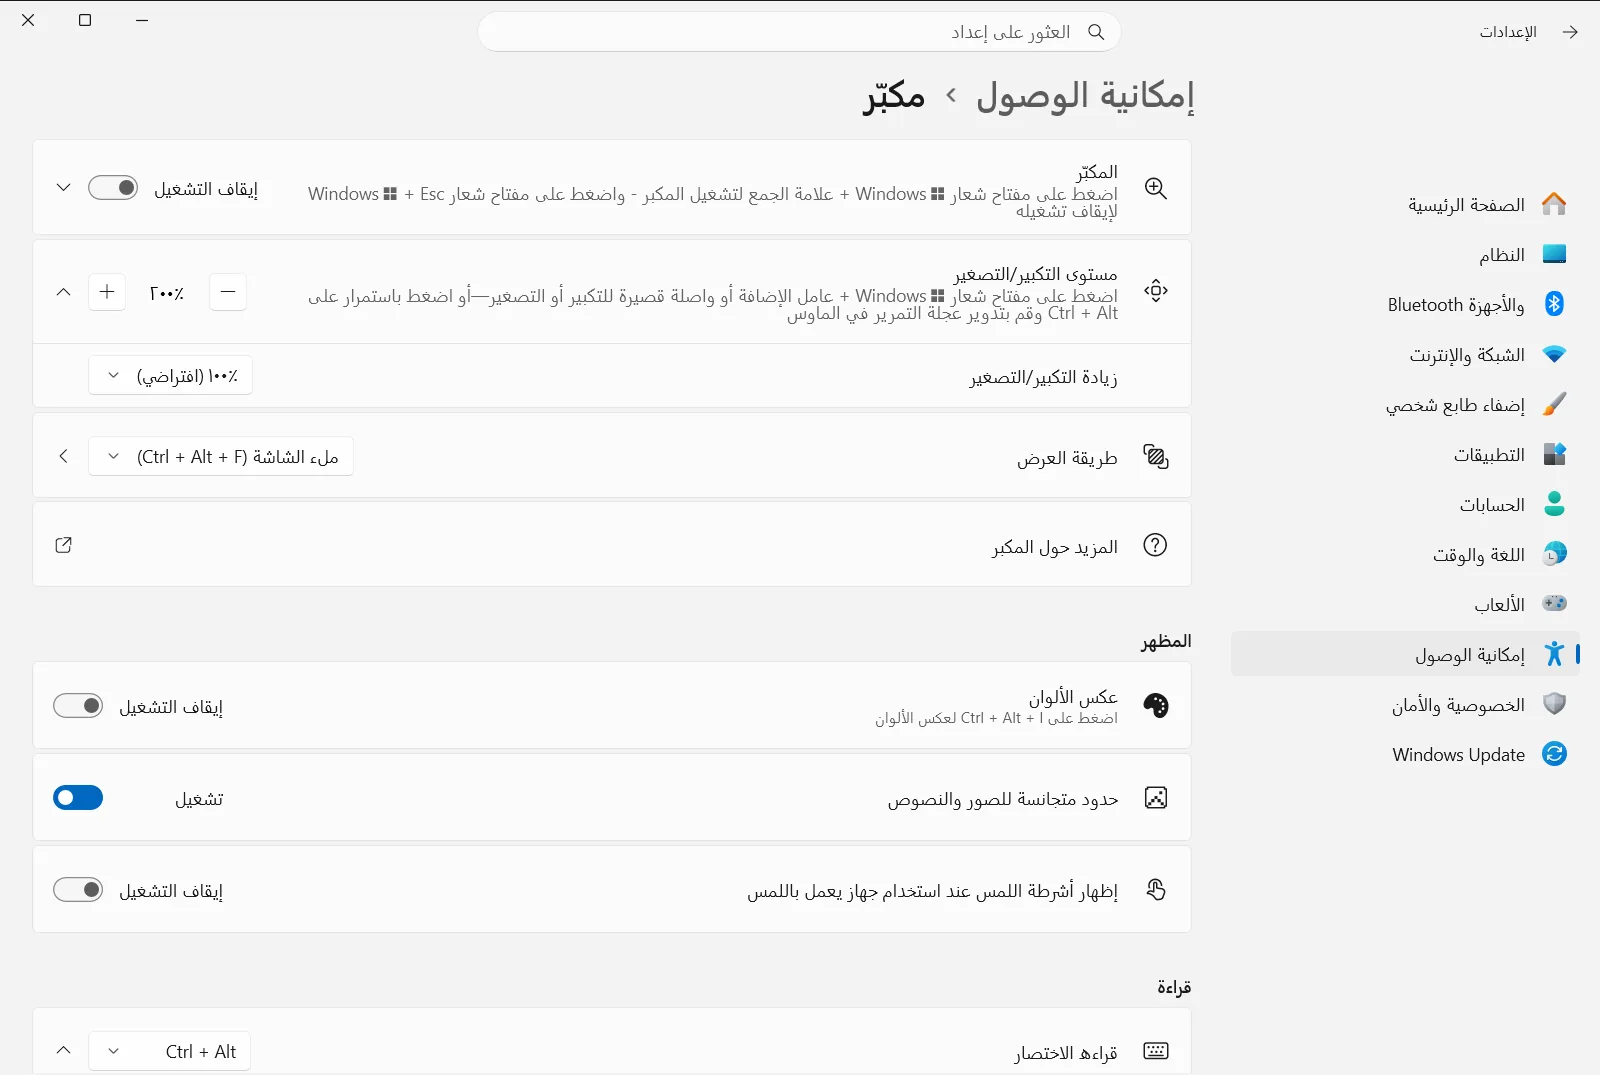Click the zoom level target icon
Viewport: 1600px width, 1075px height.
tap(1155, 291)
